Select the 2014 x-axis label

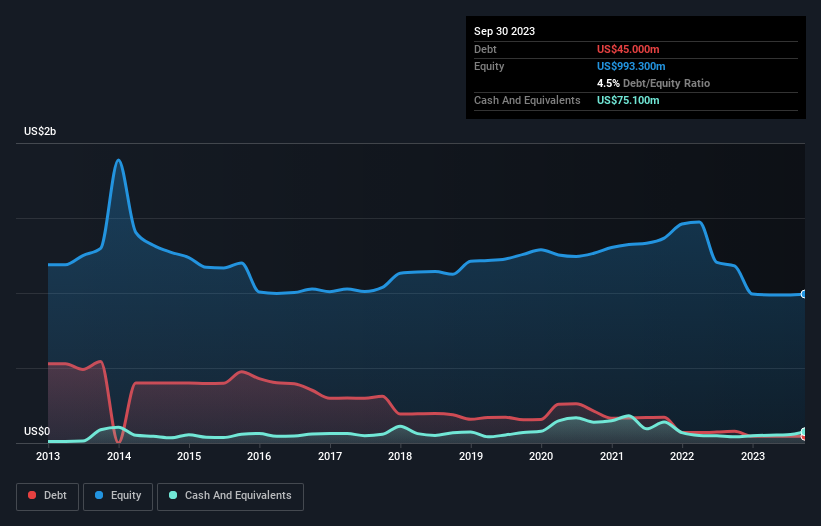tap(119, 456)
